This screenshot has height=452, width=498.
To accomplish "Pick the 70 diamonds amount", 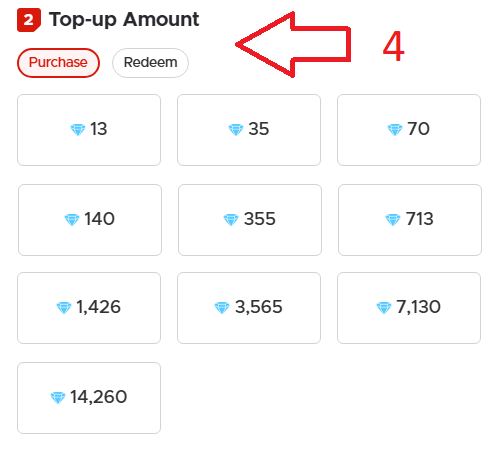I will [409, 130].
